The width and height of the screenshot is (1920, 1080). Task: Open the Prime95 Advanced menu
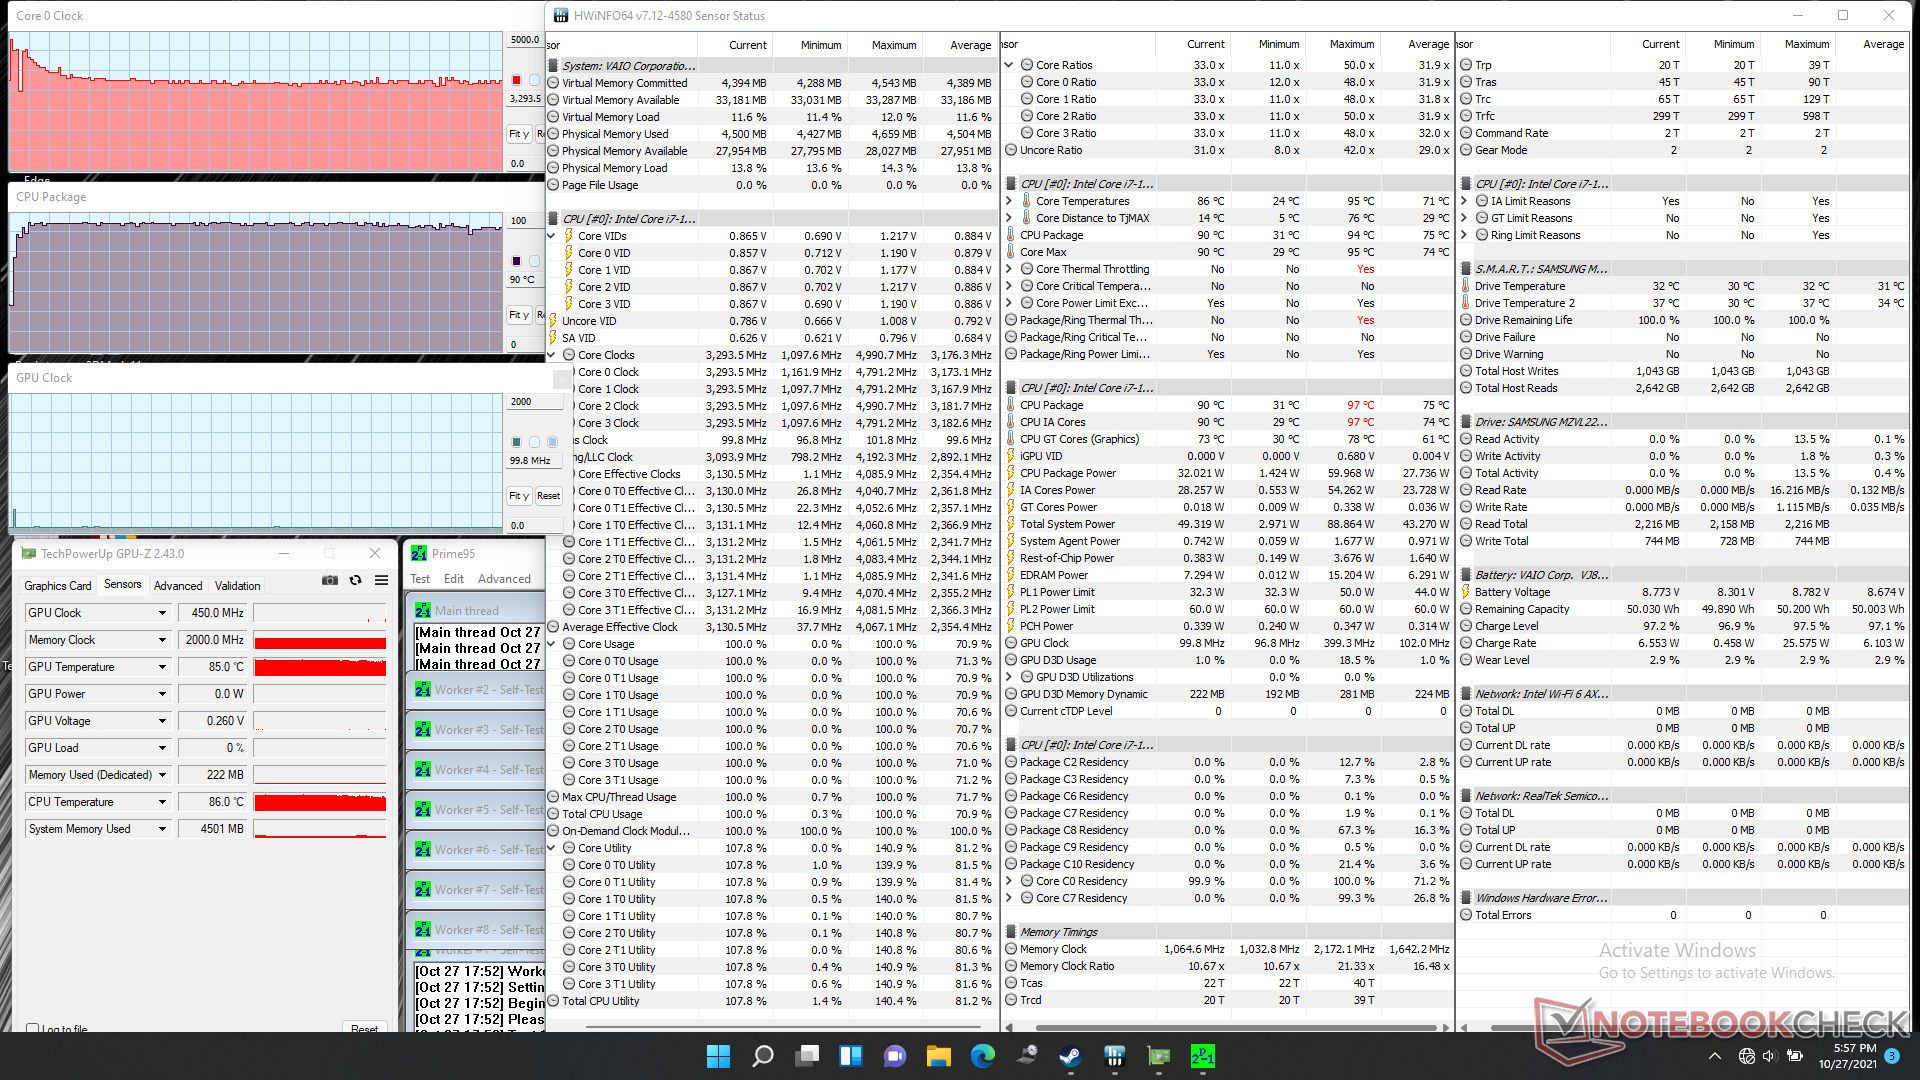coord(504,579)
